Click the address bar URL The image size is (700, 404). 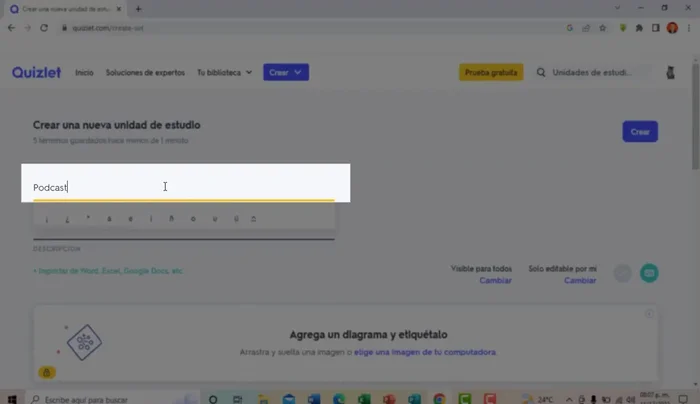click(108, 28)
